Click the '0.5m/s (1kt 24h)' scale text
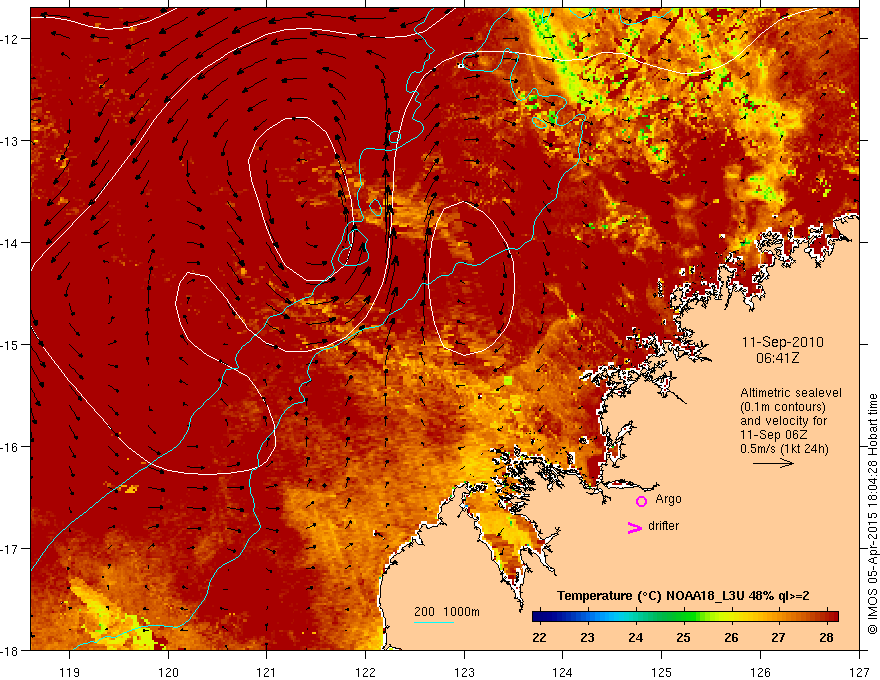 click(784, 449)
